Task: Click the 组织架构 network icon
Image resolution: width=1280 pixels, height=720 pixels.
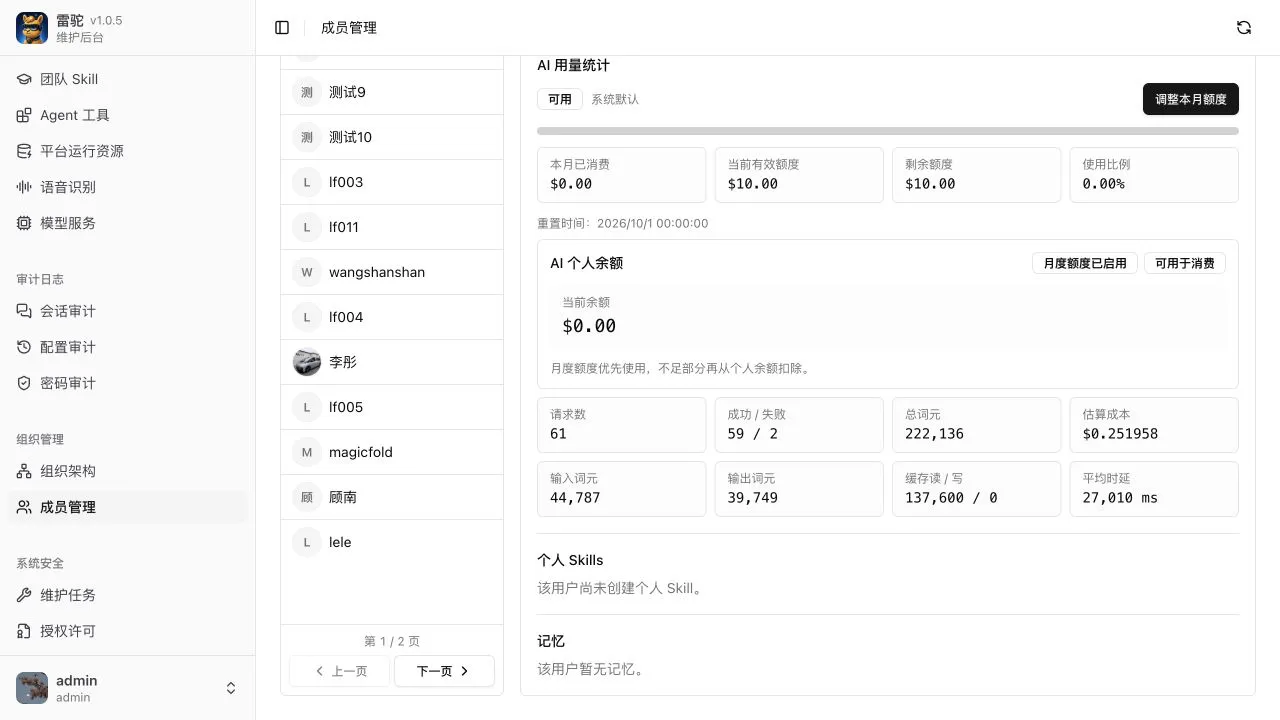Action: pyautogui.click(x=24, y=471)
